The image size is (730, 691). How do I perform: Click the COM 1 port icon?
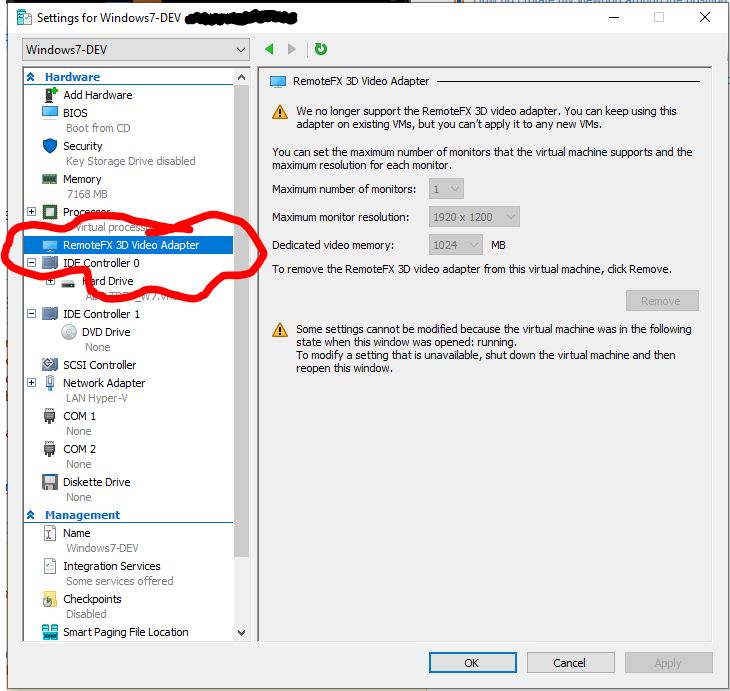tap(49, 416)
